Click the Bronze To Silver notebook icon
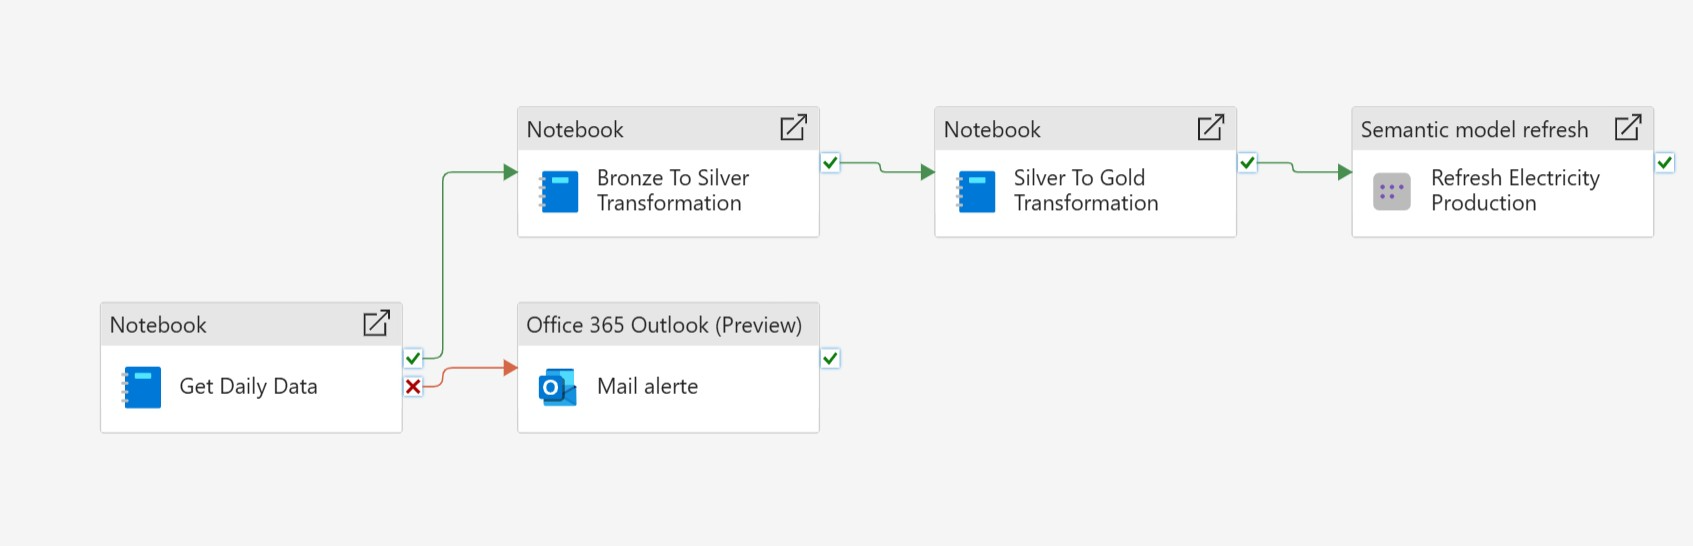The width and height of the screenshot is (1693, 546). pyautogui.click(x=559, y=191)
